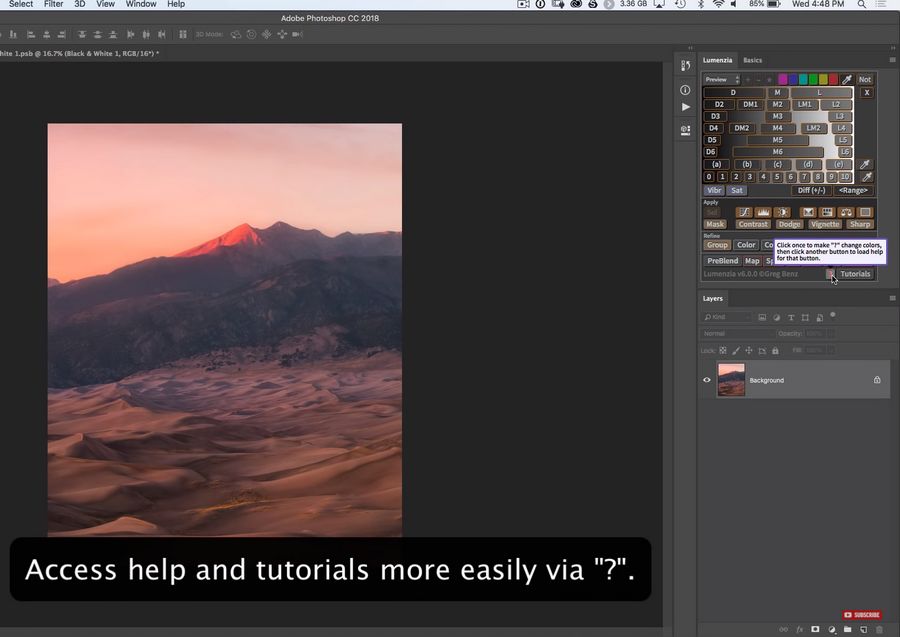900x637 pixels.
Task: Click the Add layer mask icon at panel bottom
Action: (x=815, y=630)
